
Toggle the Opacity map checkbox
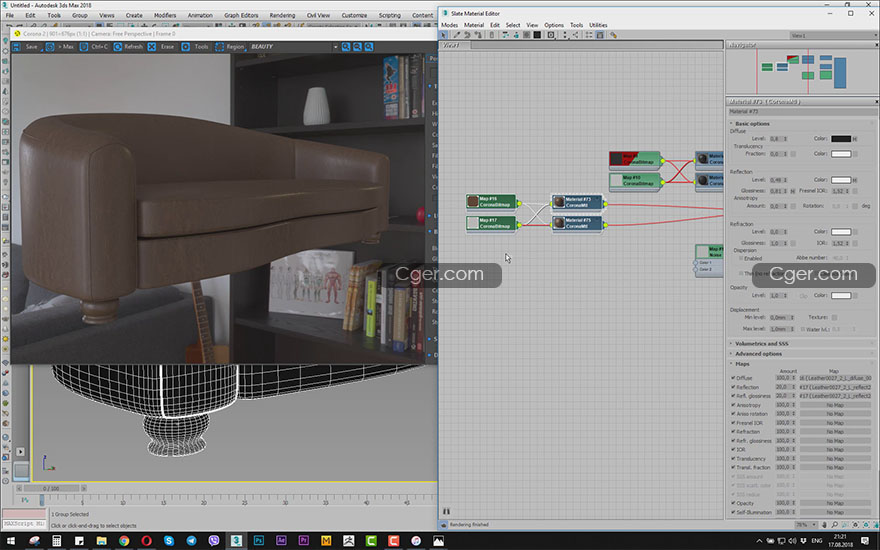click(x=733, y=503)
